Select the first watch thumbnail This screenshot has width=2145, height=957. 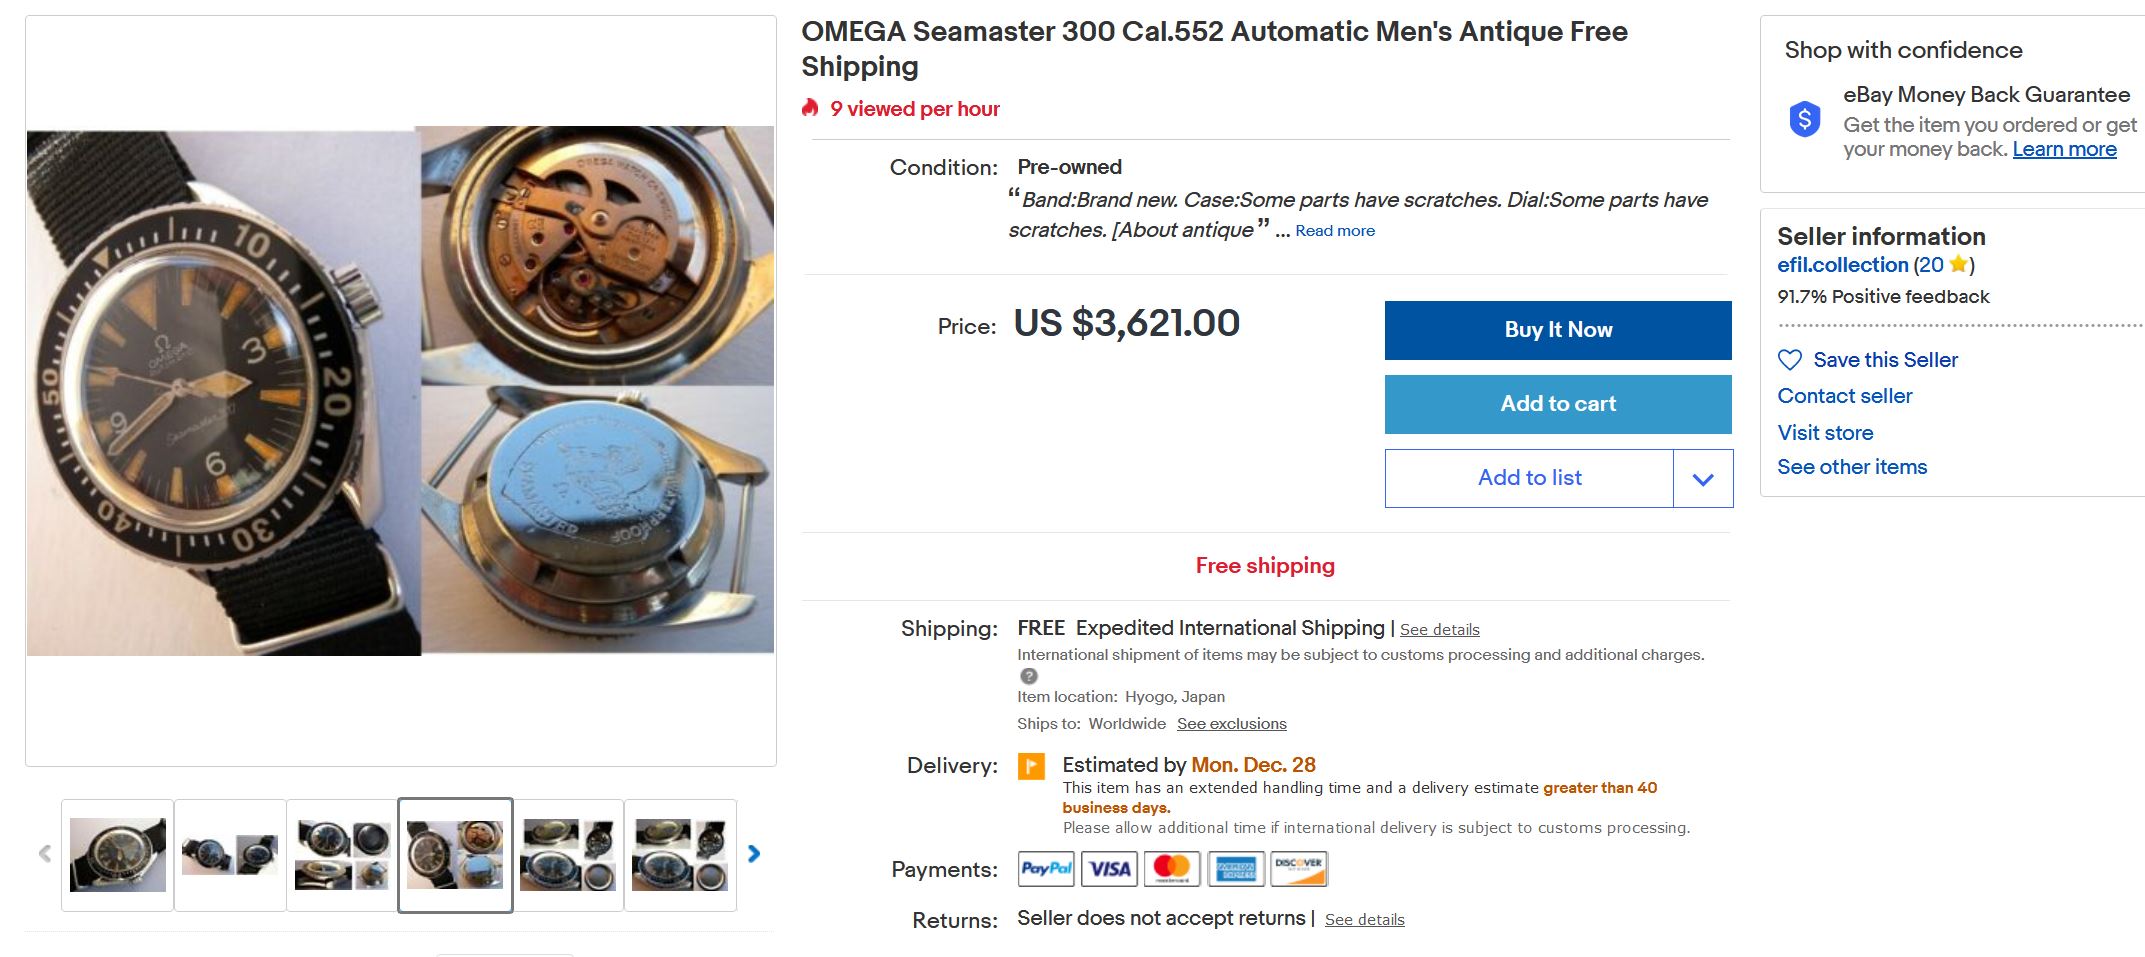coord(118,855)
